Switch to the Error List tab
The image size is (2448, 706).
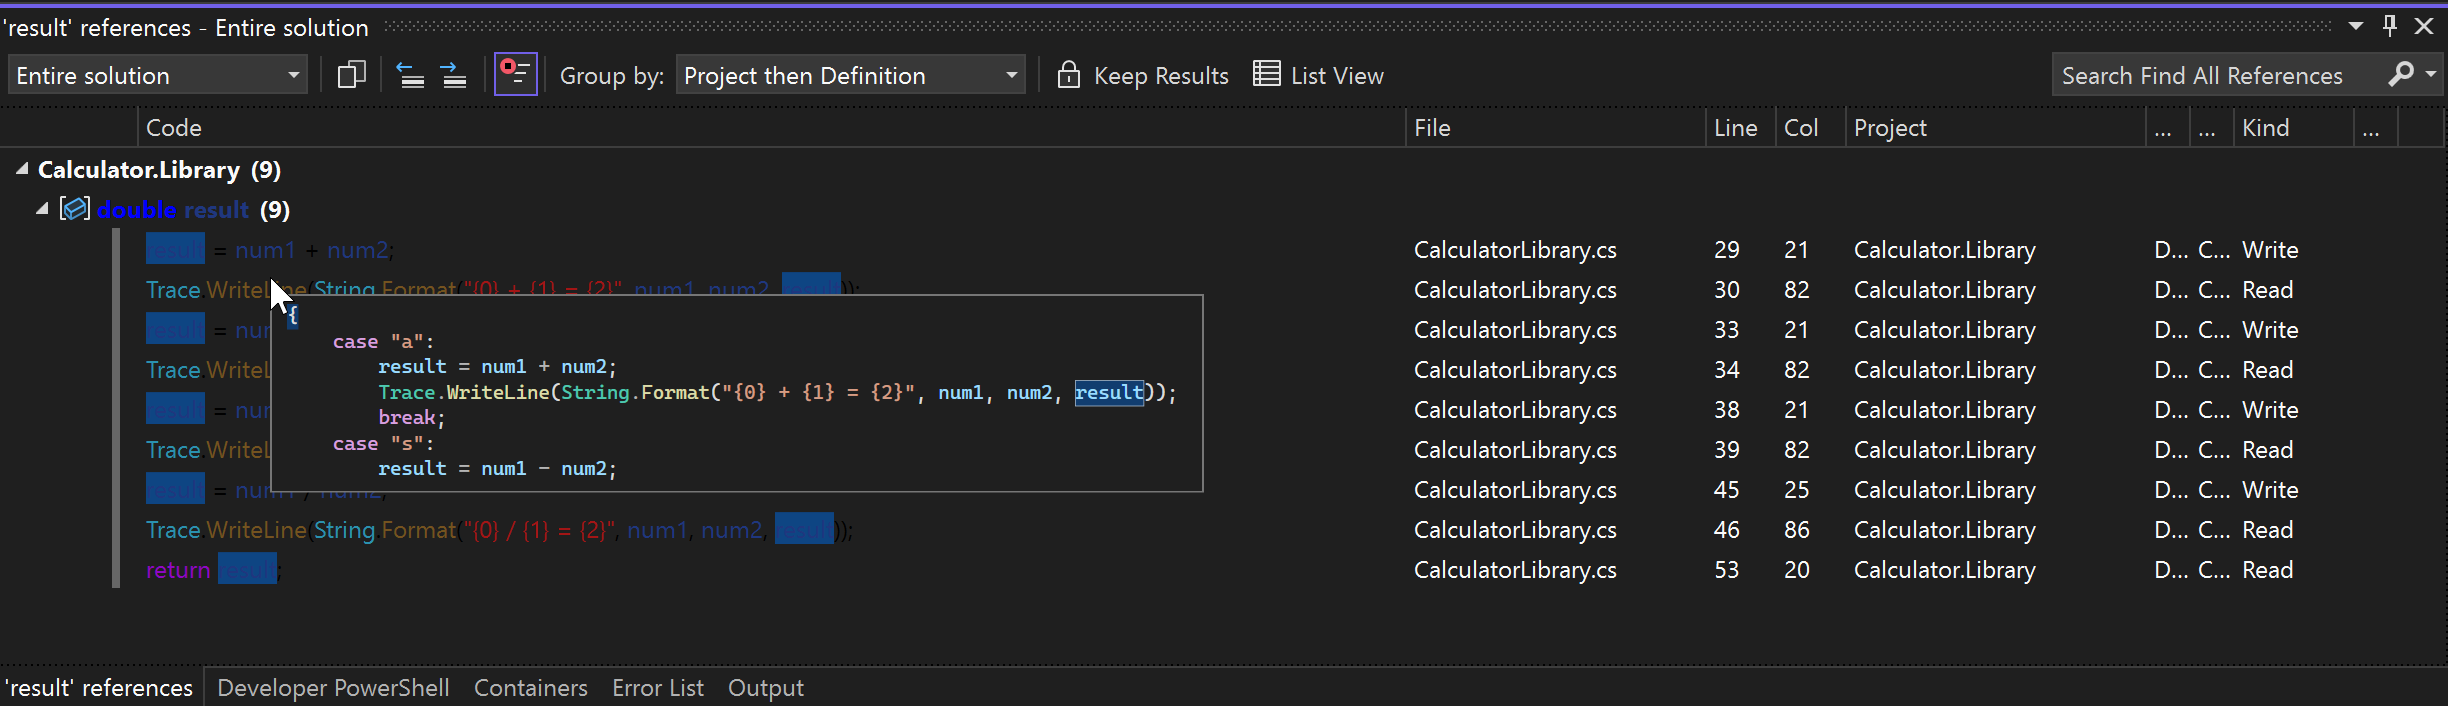657,688
